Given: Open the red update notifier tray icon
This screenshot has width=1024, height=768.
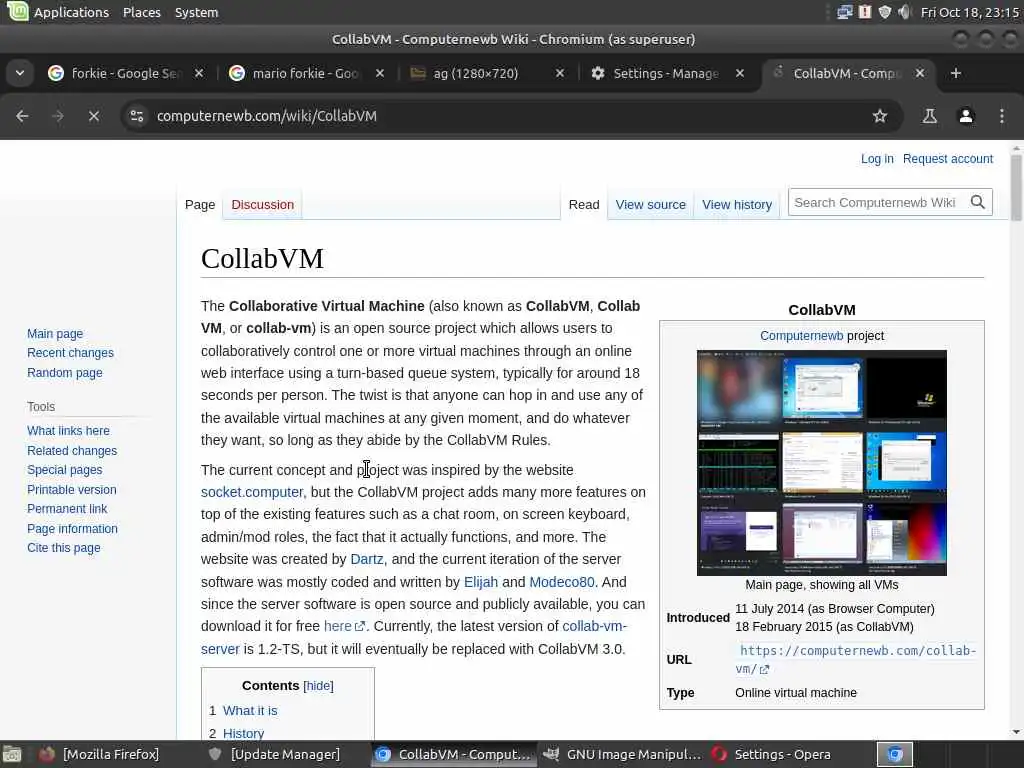Looking at the screenshot, I should click(865, 12).
